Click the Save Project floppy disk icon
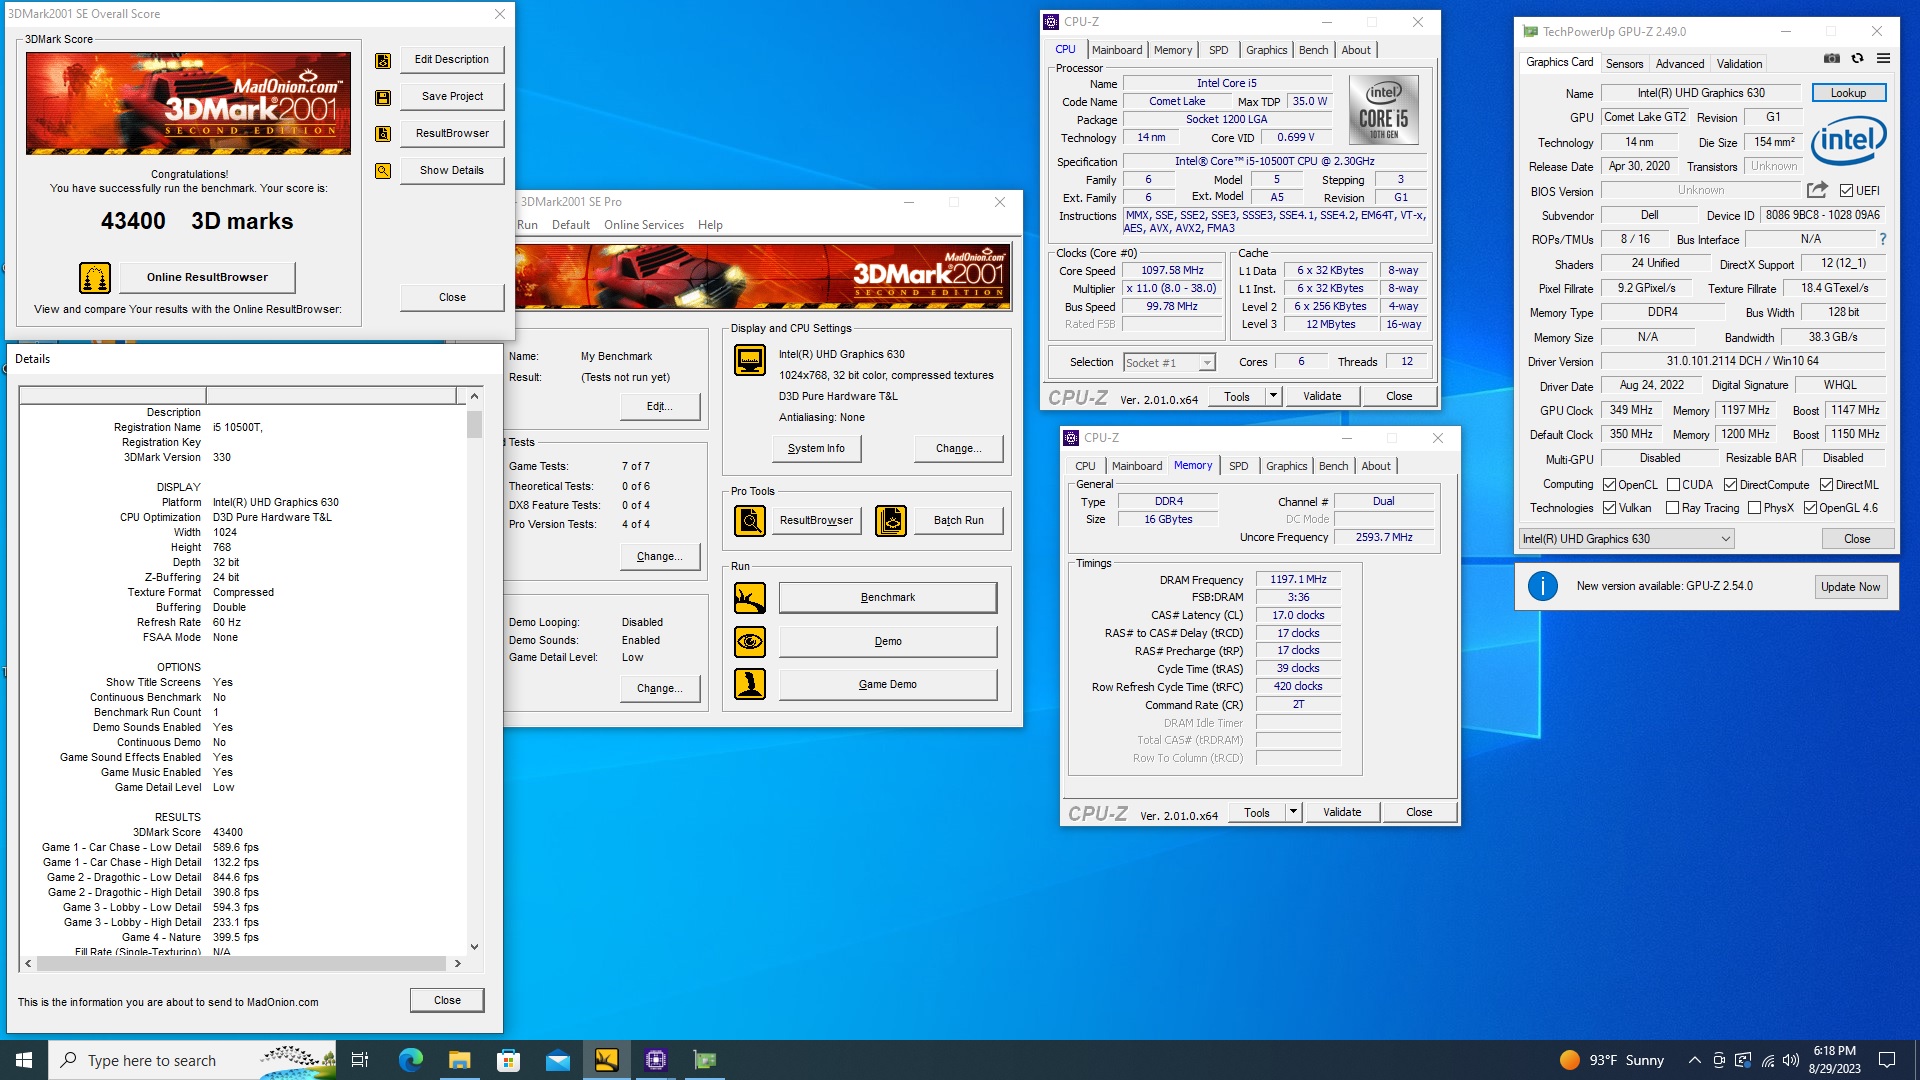Screen dimensions: 1920x1080 pos(383,98)
